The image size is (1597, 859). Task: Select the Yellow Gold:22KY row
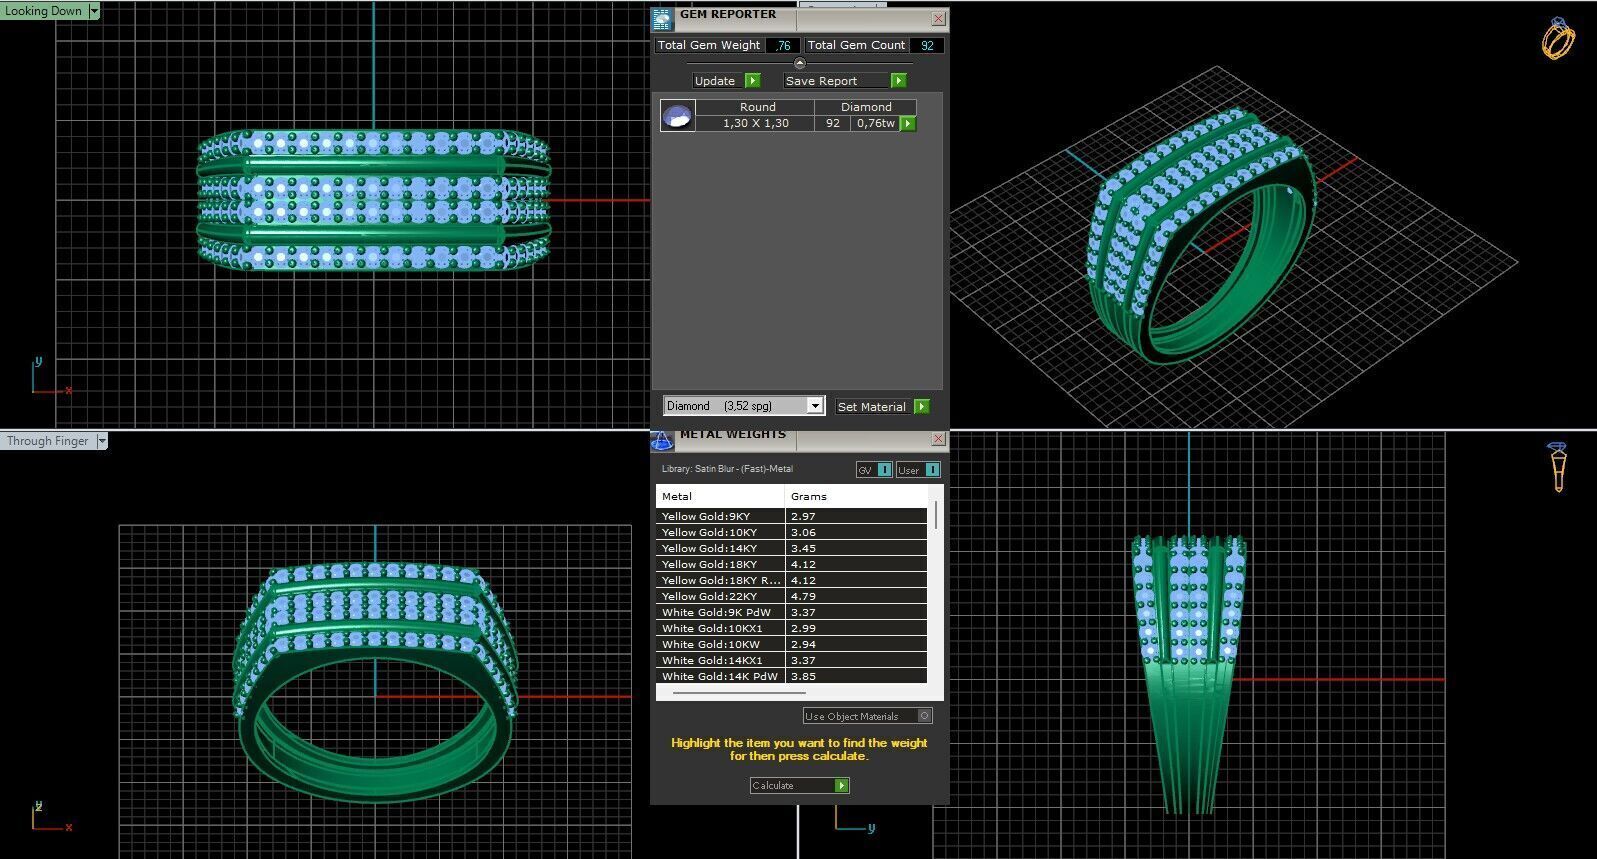point(791,596)
